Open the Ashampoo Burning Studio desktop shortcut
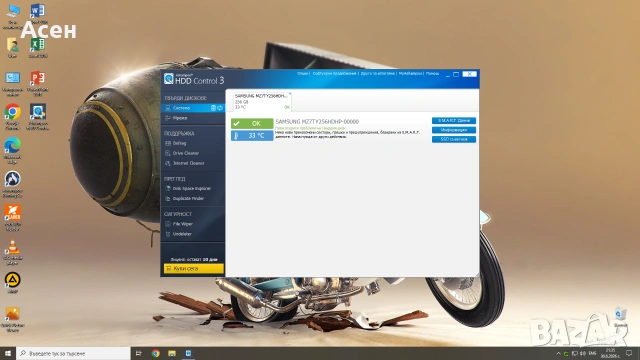The width and height of the screenshot is (640, 360). pos(12,184)
